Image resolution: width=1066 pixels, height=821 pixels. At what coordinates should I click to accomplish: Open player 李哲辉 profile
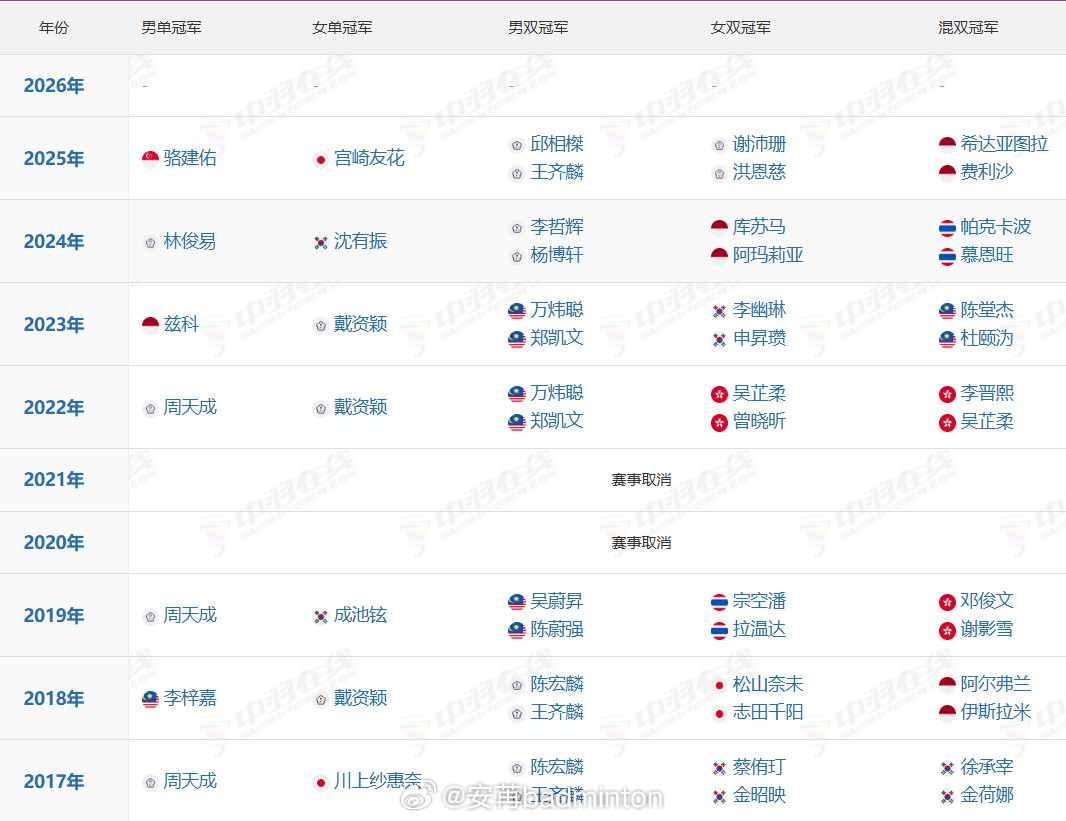[557, 226]
